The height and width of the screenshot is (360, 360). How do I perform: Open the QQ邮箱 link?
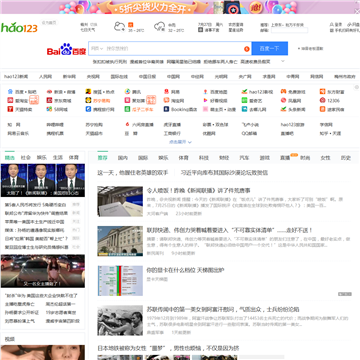(x=249, y=133)
